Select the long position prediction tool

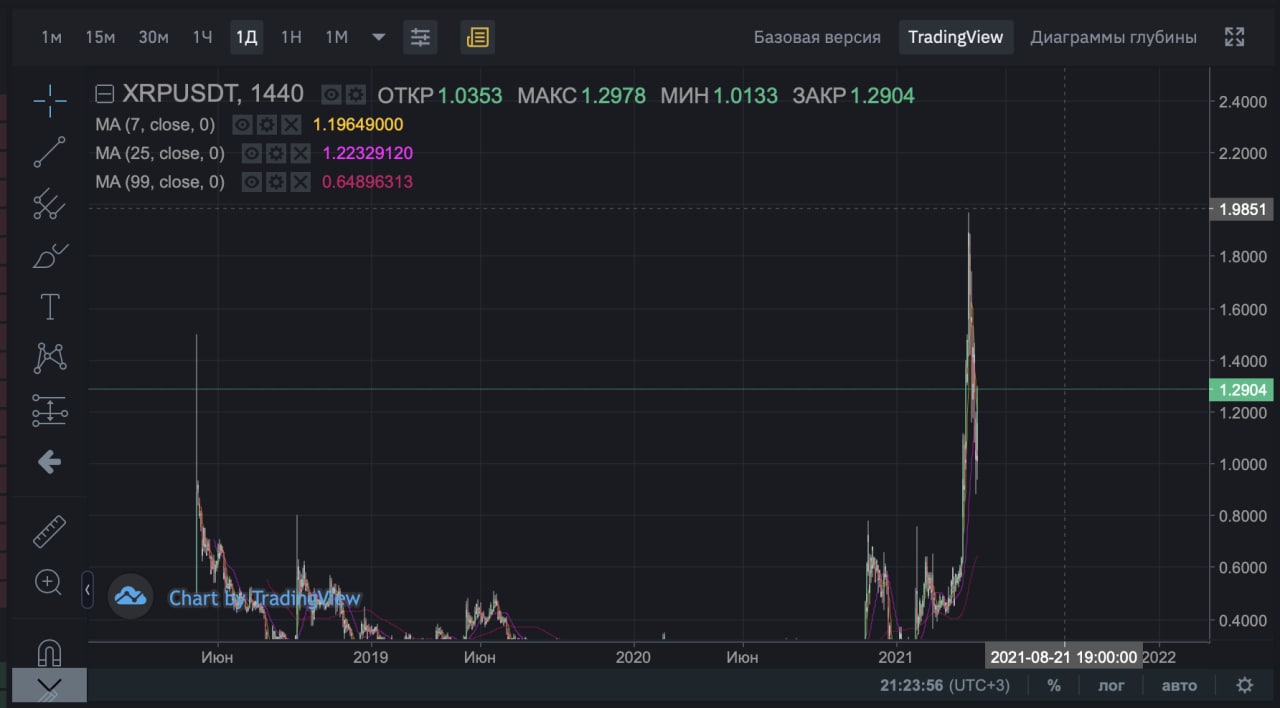[49, 410]
